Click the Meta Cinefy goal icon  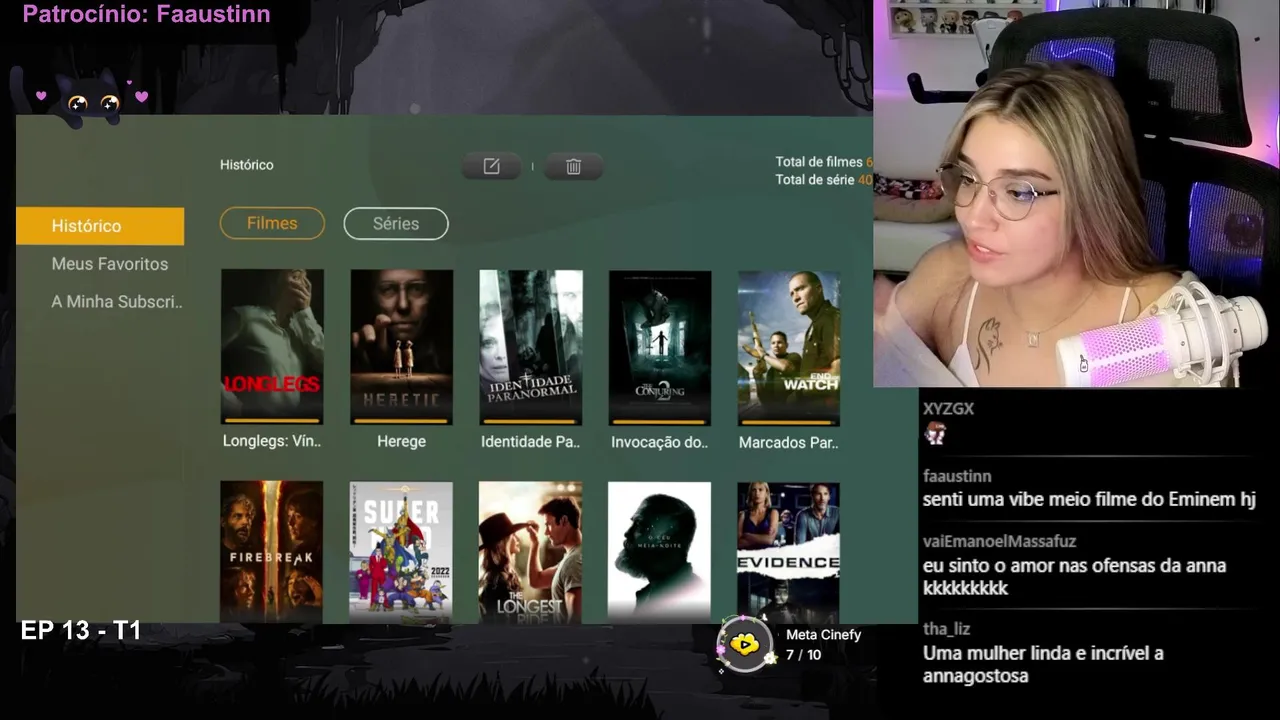coord(744,645)
